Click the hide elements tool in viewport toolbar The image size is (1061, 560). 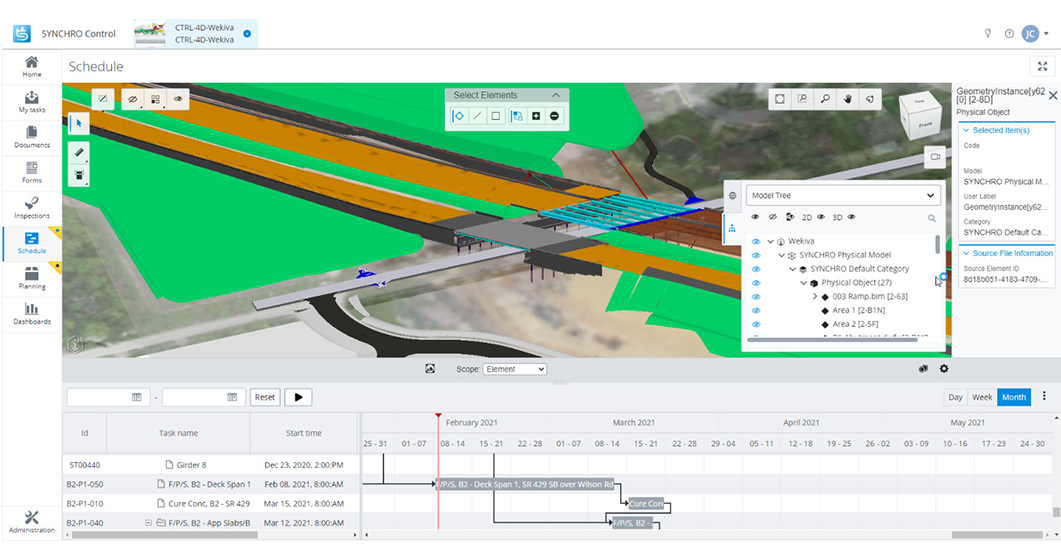click(133, 99)
